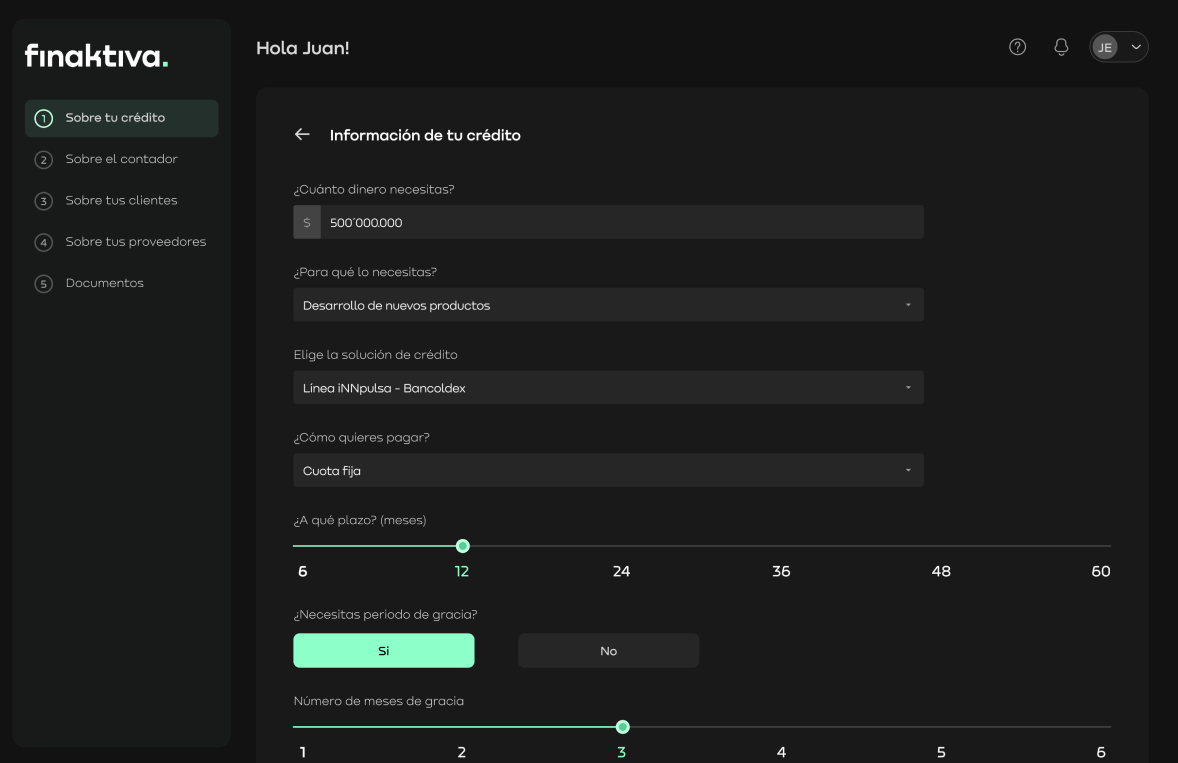This screenshot has height=763, width=1178.
Task: Open the notifications bell icon
Action: [x=1061, y=47]
